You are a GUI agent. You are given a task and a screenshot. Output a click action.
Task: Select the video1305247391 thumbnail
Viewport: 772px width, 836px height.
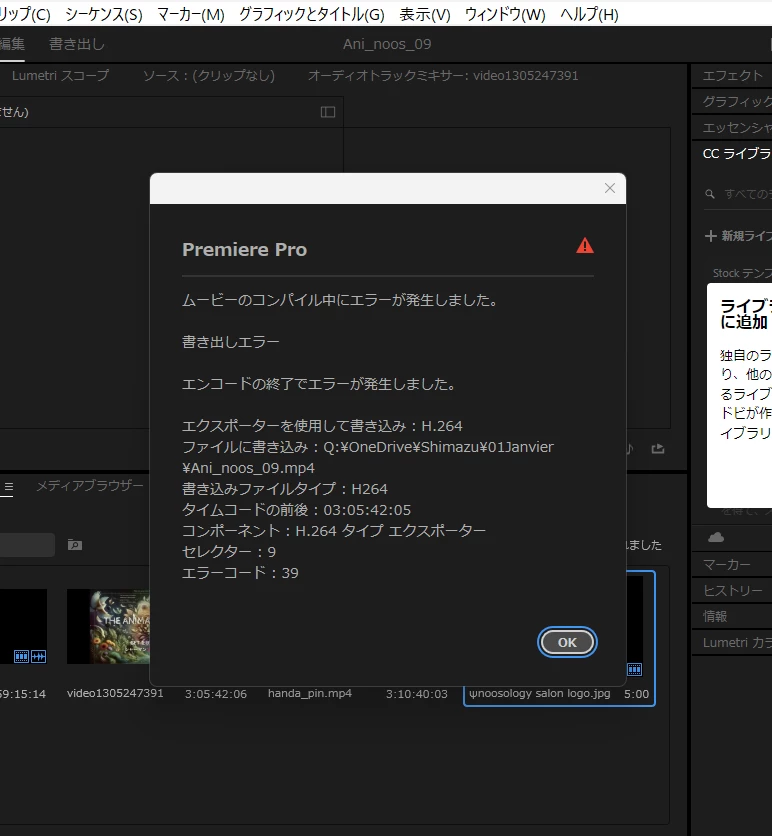pyautogui.click(x=108, y=626)
